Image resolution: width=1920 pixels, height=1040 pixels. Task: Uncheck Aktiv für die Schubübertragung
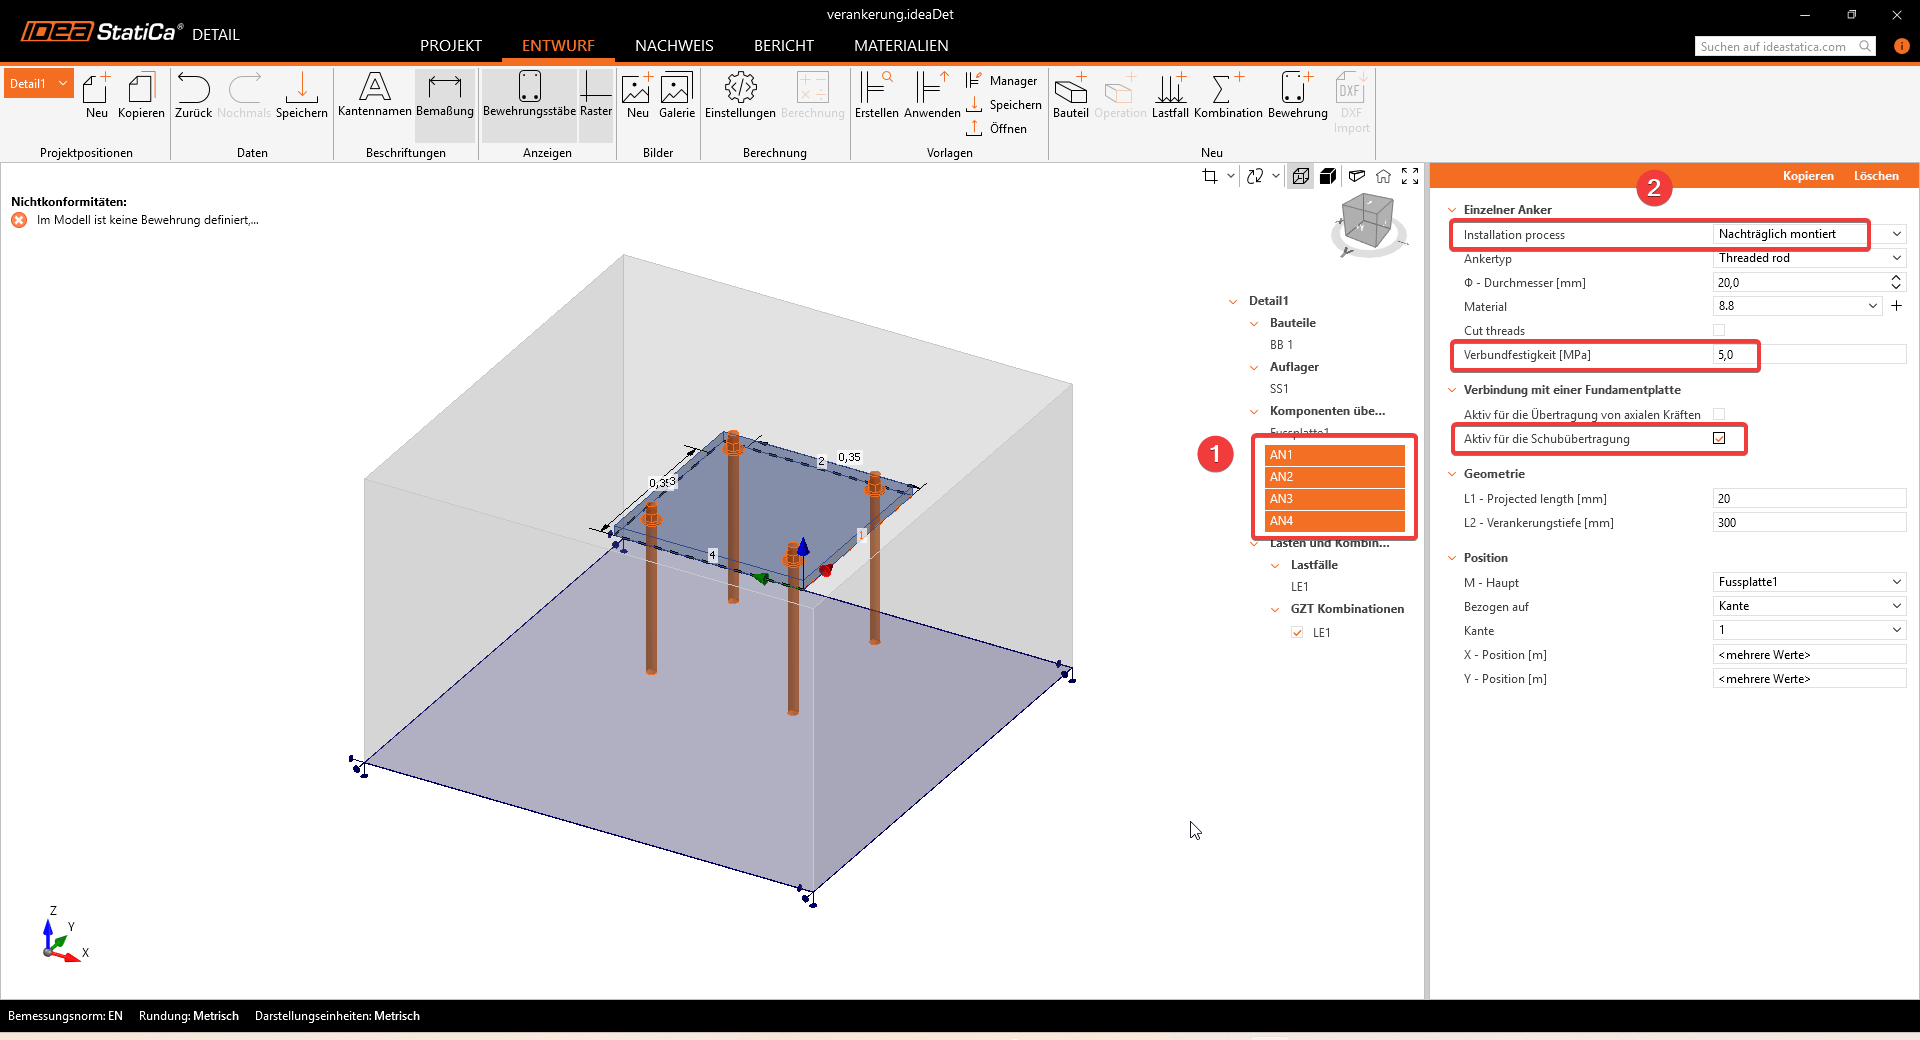1719,438
